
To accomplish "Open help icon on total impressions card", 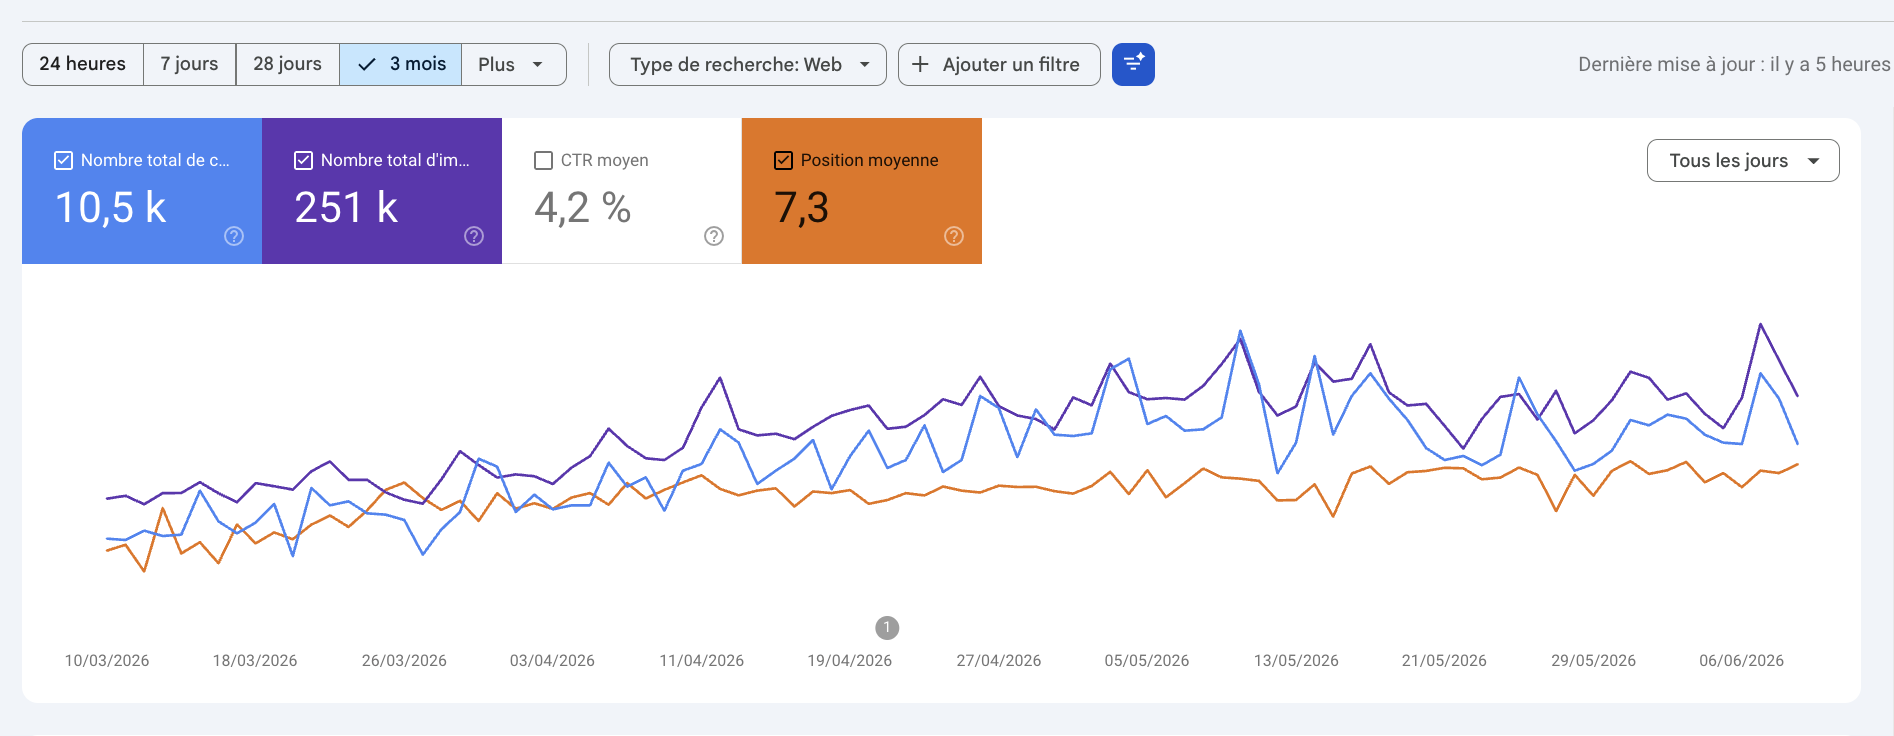I will click(x=474, y=236).
